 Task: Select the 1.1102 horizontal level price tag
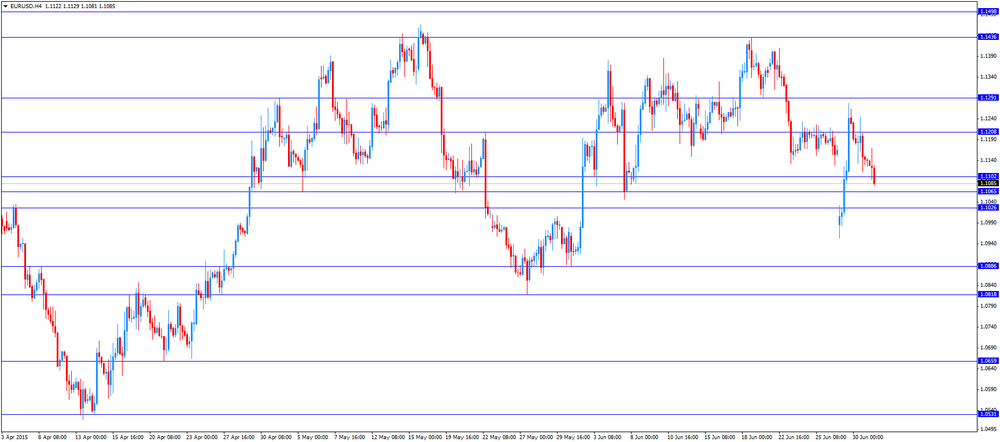pos(988,176)
